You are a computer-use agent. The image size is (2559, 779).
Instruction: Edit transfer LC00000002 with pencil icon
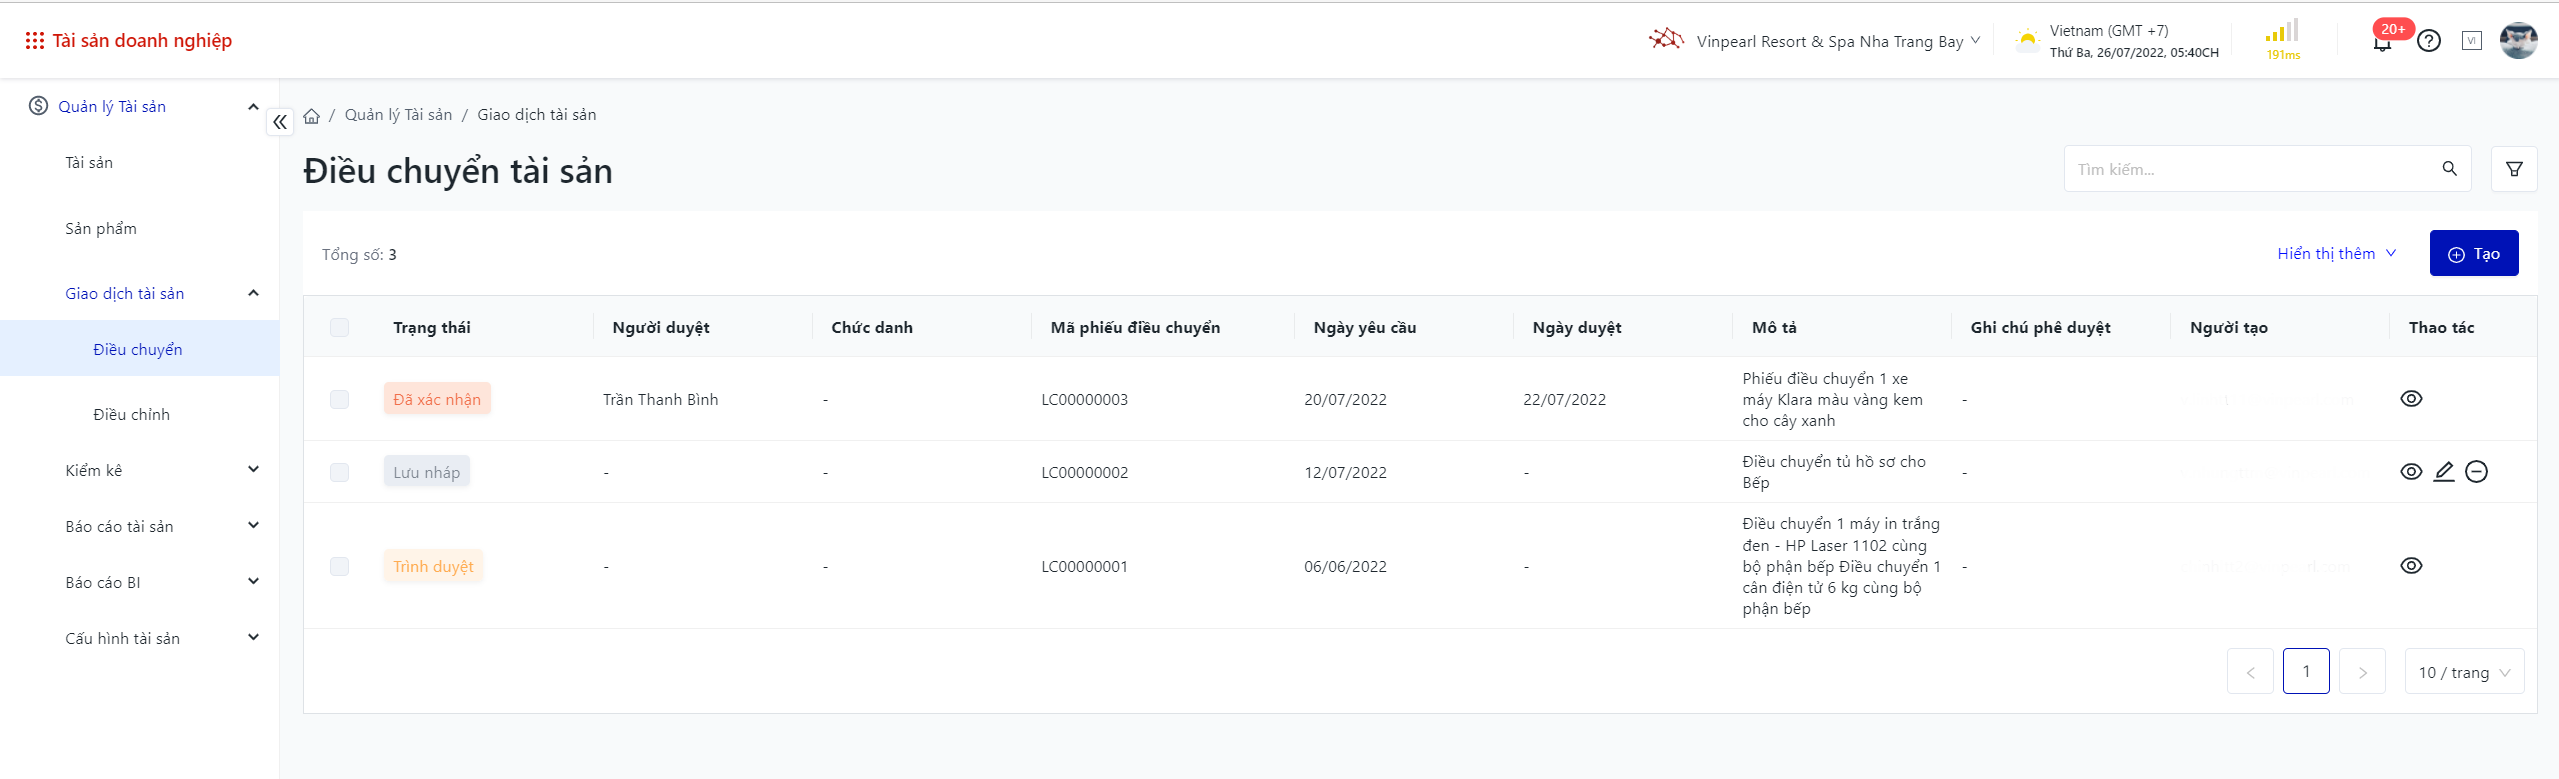pyautogui.click(x=2443, y=472)
